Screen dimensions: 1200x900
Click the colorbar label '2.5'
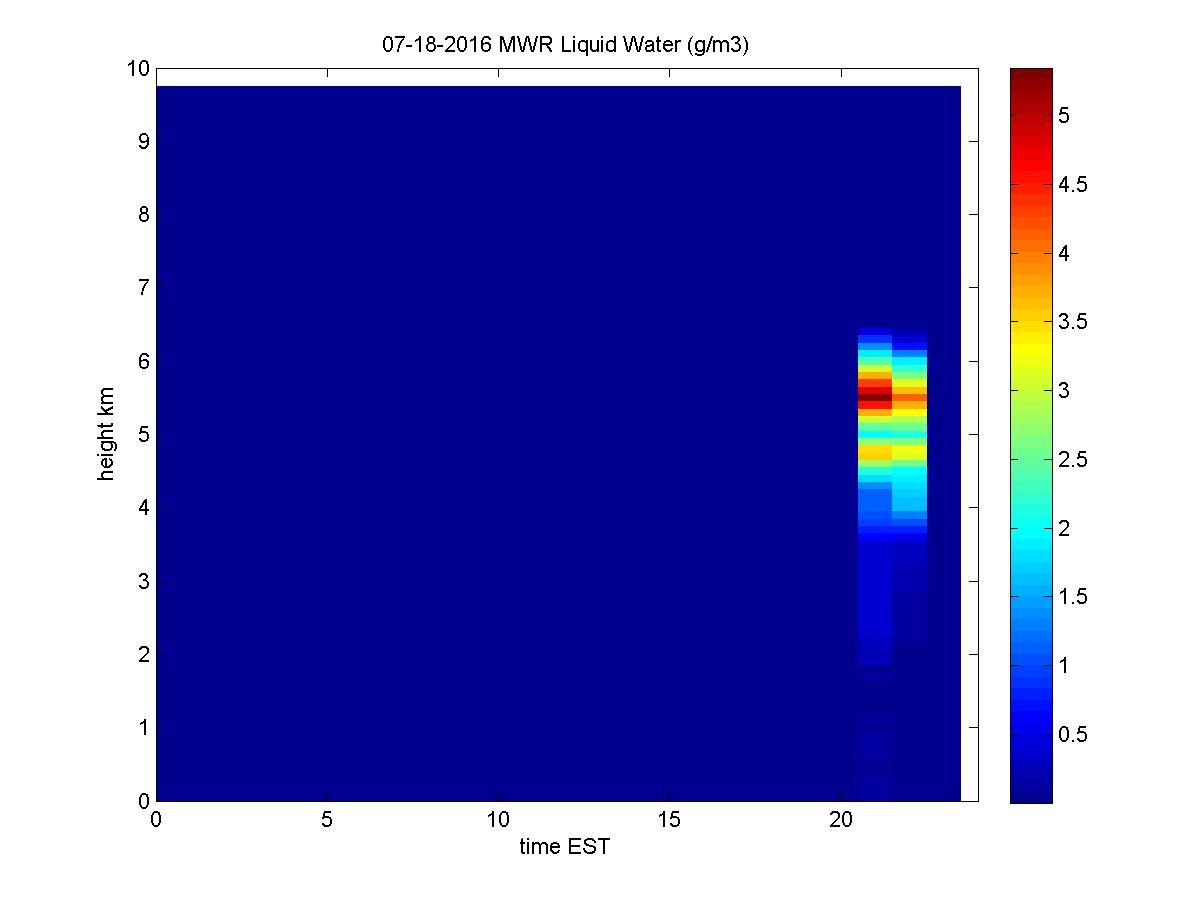1072,459
